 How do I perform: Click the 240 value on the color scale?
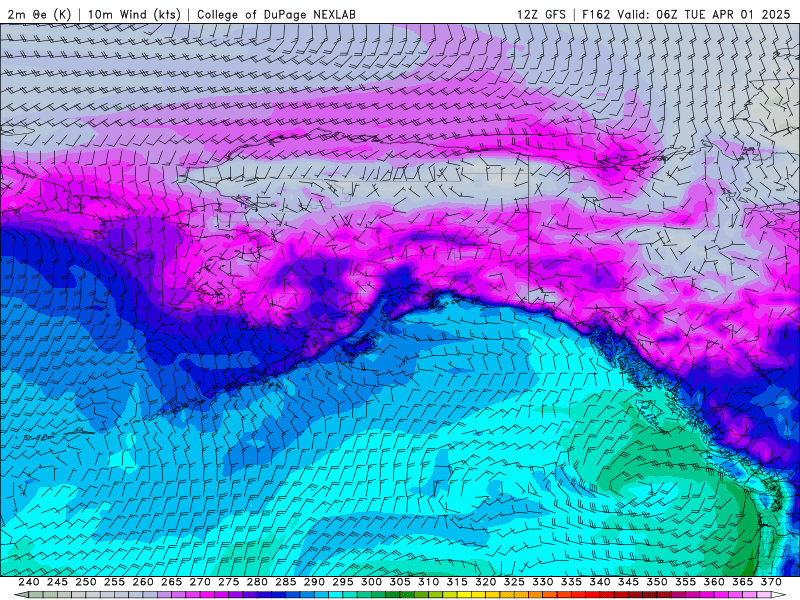pos(29,582)
